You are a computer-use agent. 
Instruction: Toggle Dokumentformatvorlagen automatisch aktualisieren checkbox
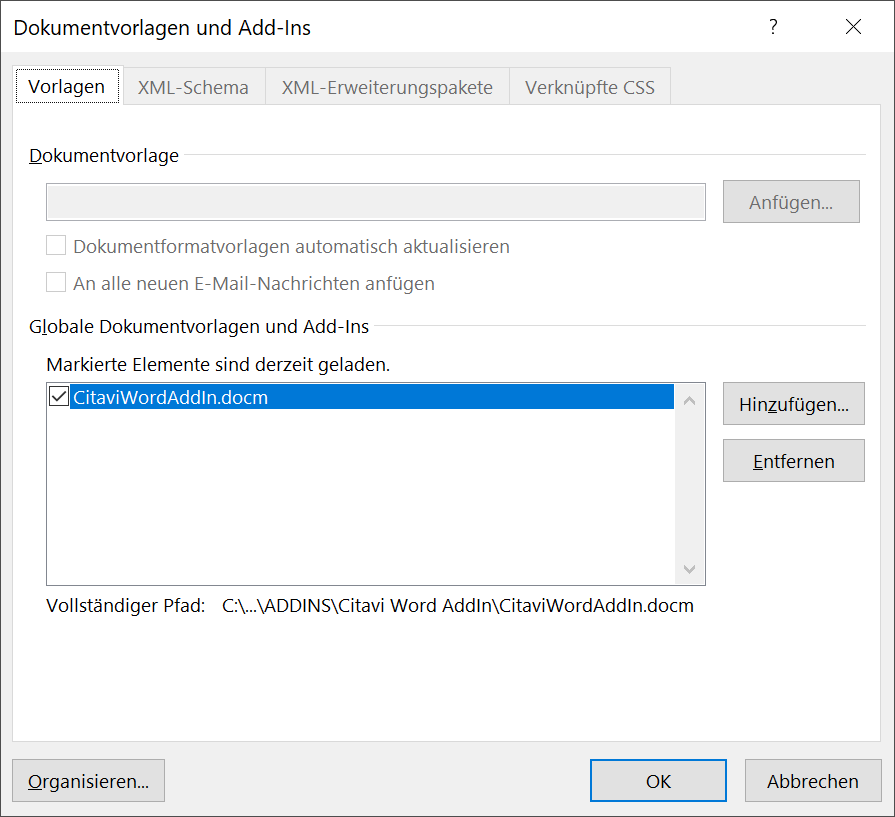point(56,246)
